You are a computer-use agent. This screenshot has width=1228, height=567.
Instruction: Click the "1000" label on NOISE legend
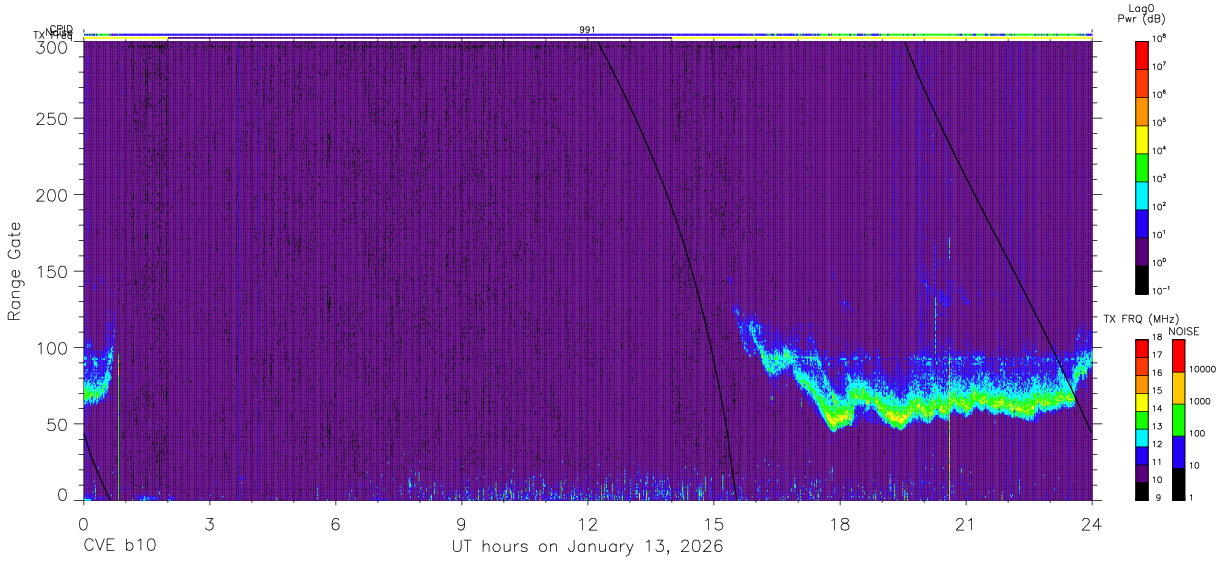(1201, 401)
